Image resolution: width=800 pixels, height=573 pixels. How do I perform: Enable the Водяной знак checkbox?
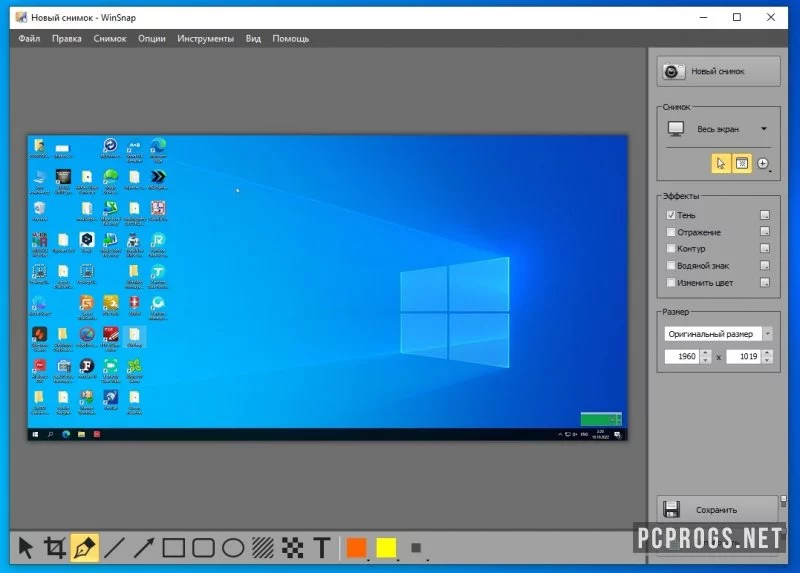coord(671,265)
